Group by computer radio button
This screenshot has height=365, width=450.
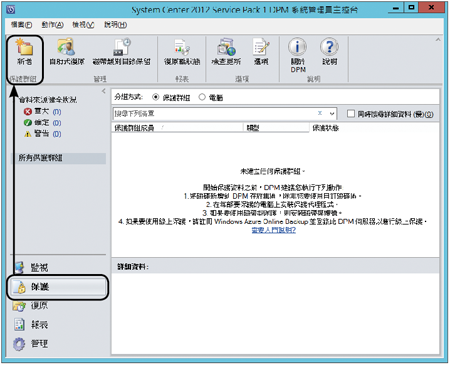[x=202, y=97]
